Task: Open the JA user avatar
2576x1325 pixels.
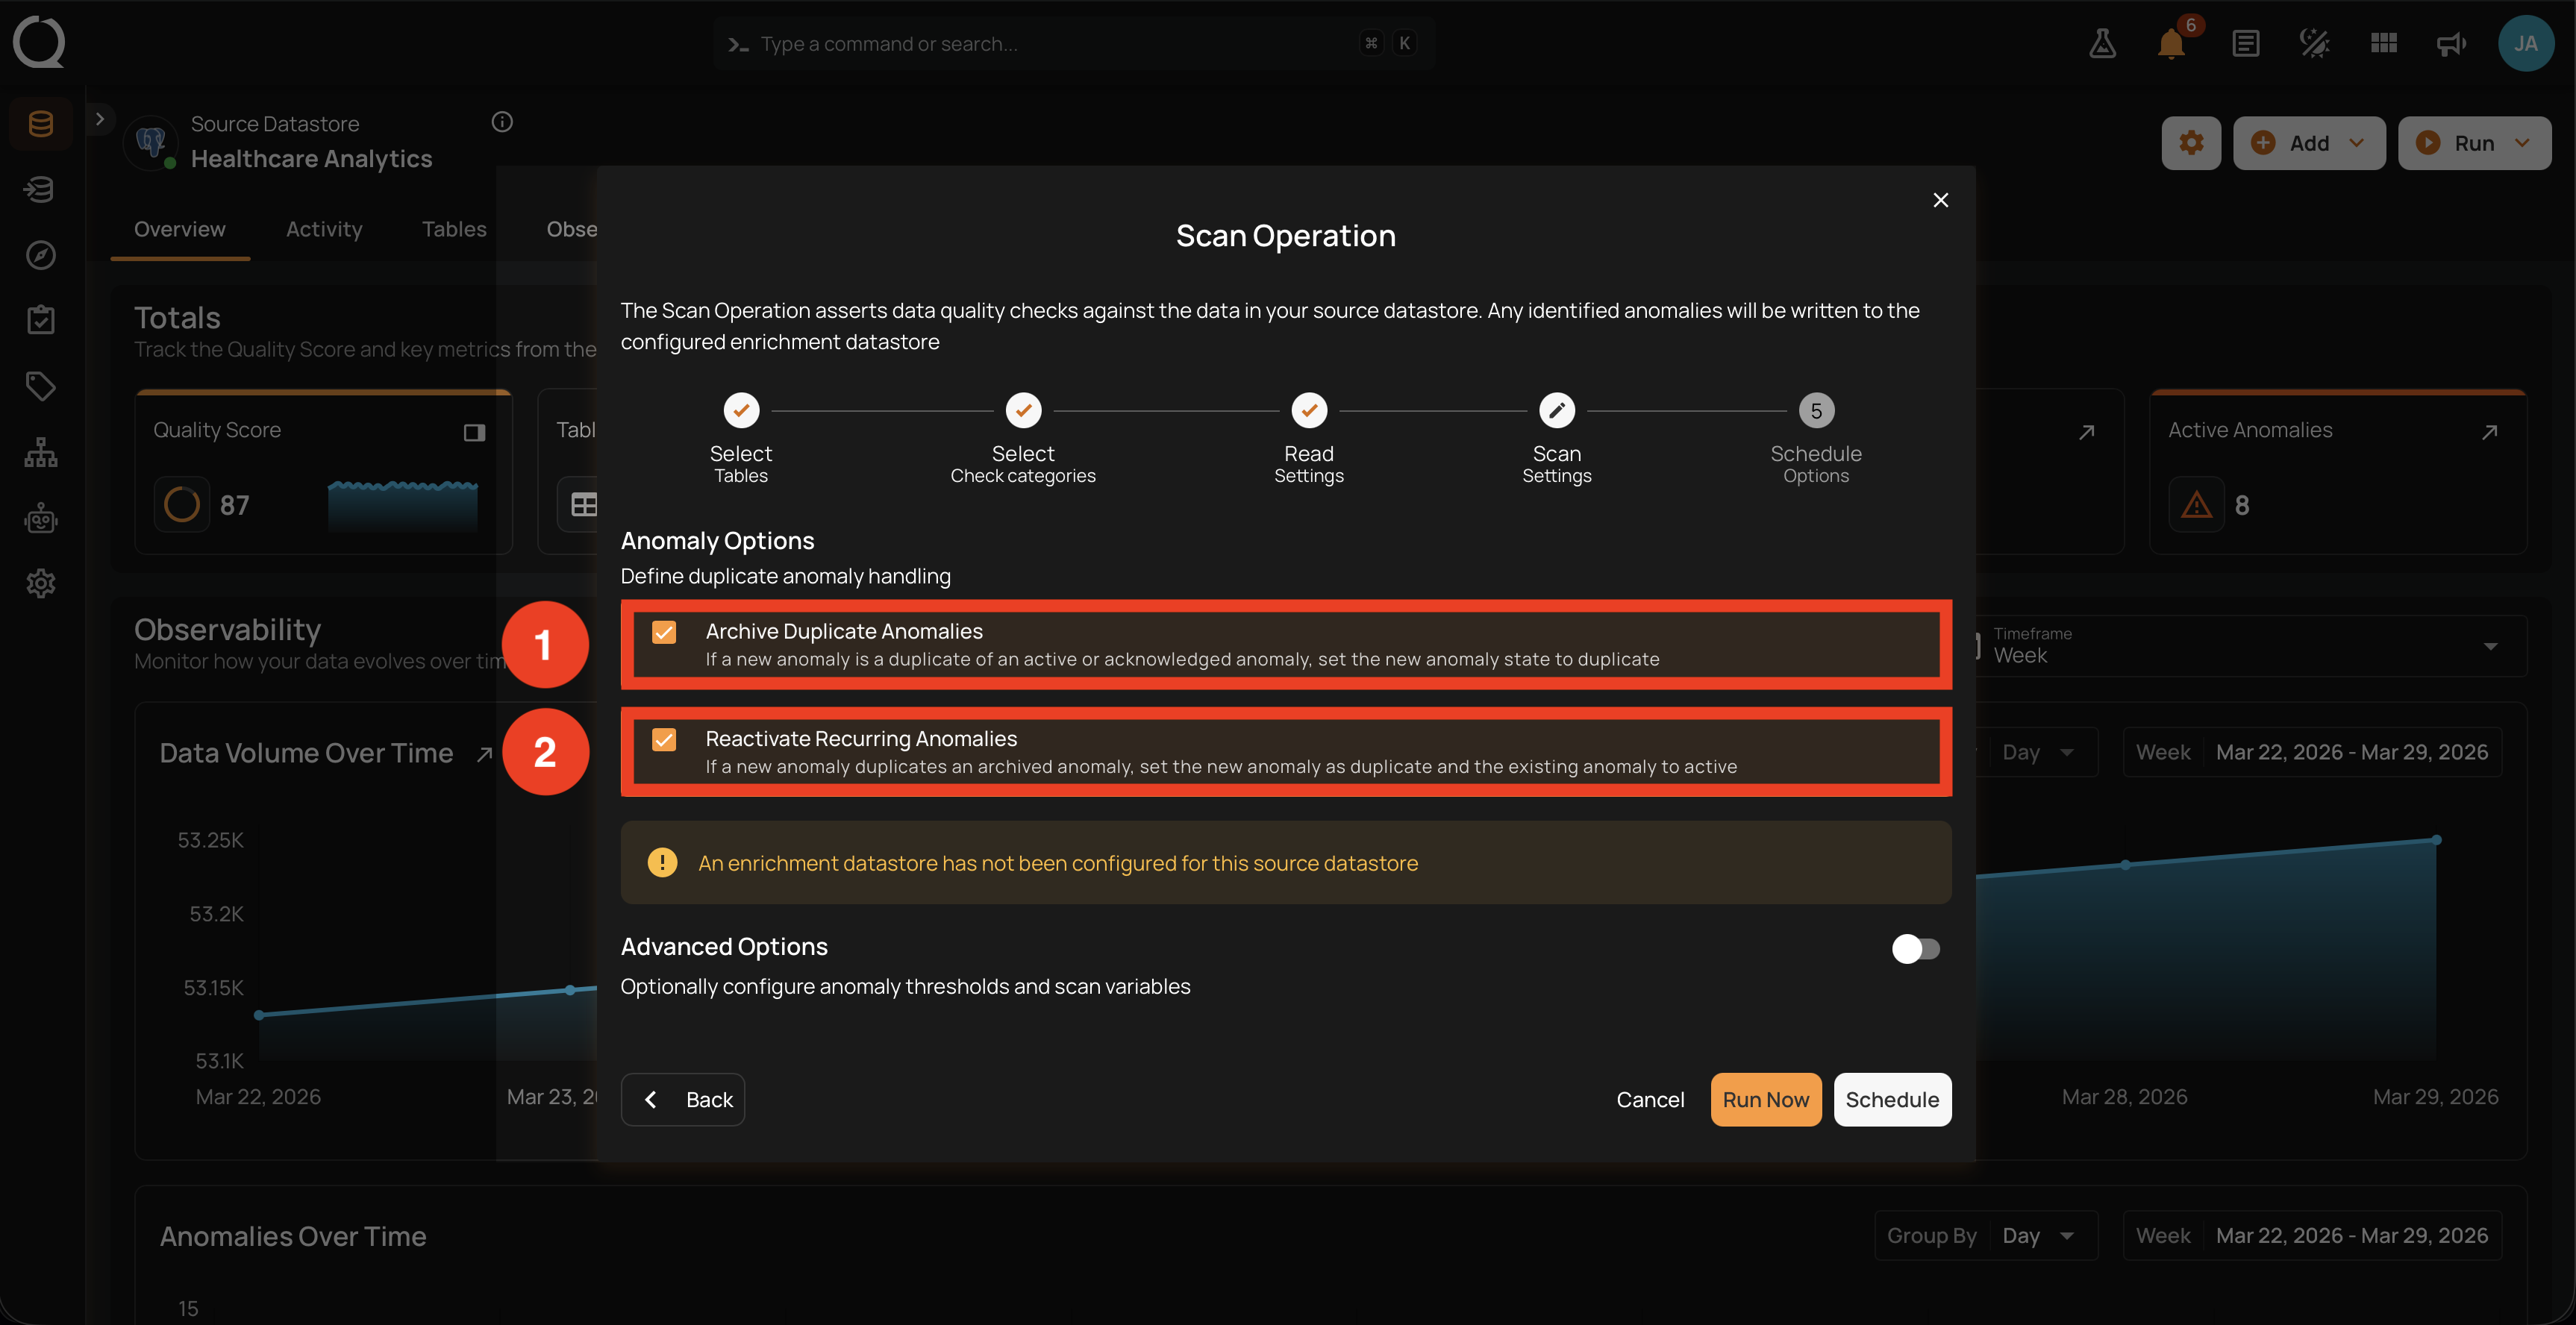Action: click(x=2526, y=43)
